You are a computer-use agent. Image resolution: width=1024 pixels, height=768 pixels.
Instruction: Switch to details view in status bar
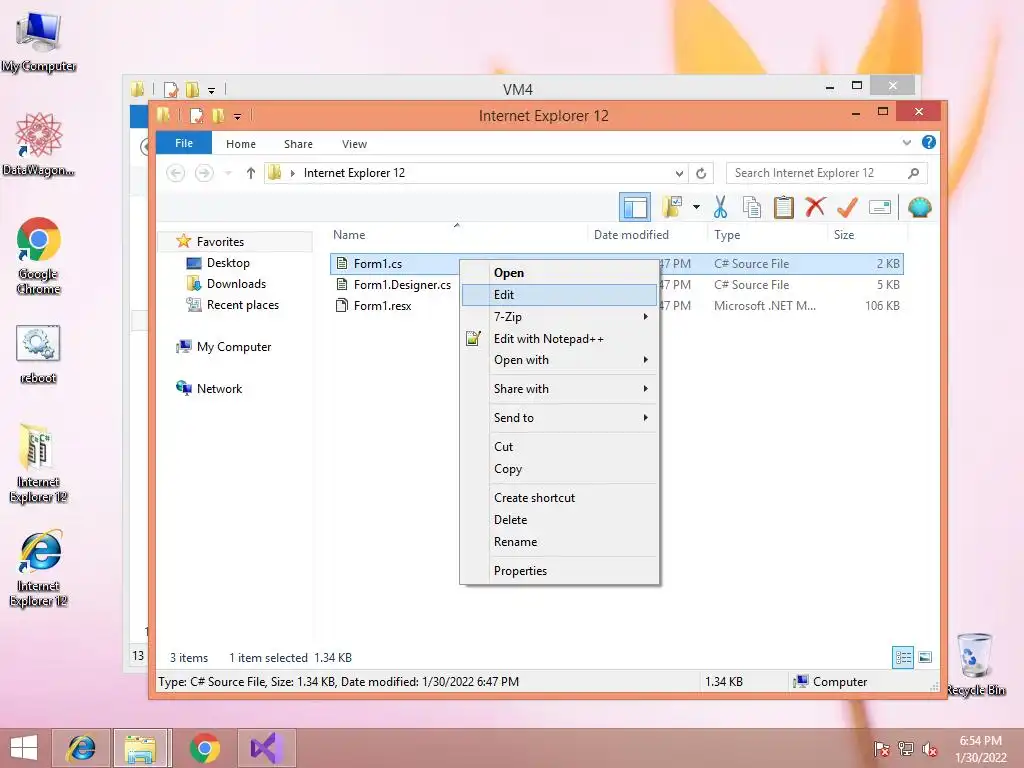[903, 658]
